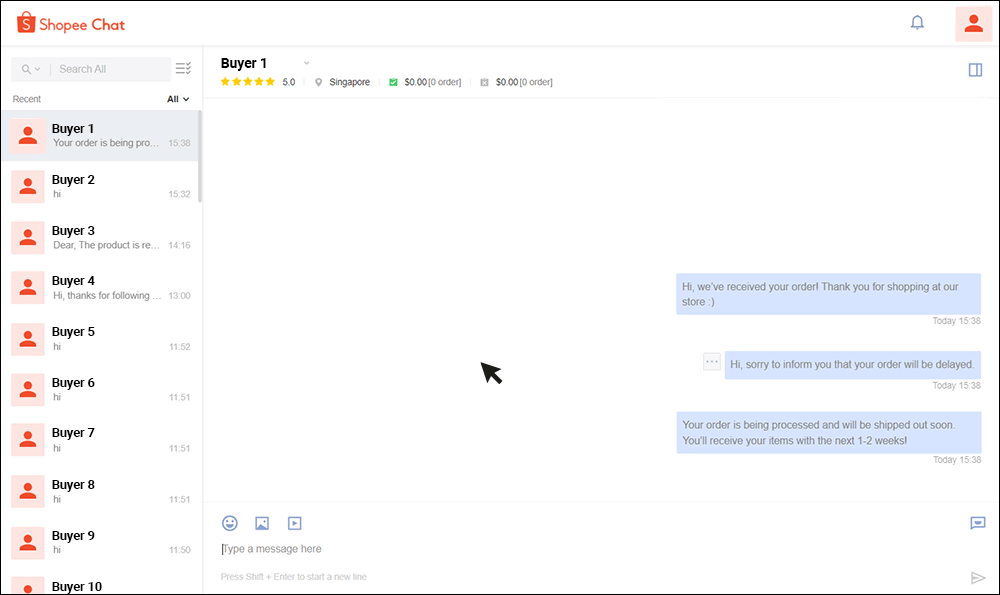This screenshot has height=595, width=1000.
Task: Expand the Buyer 1 name dropdown
Action: (306, 62)
